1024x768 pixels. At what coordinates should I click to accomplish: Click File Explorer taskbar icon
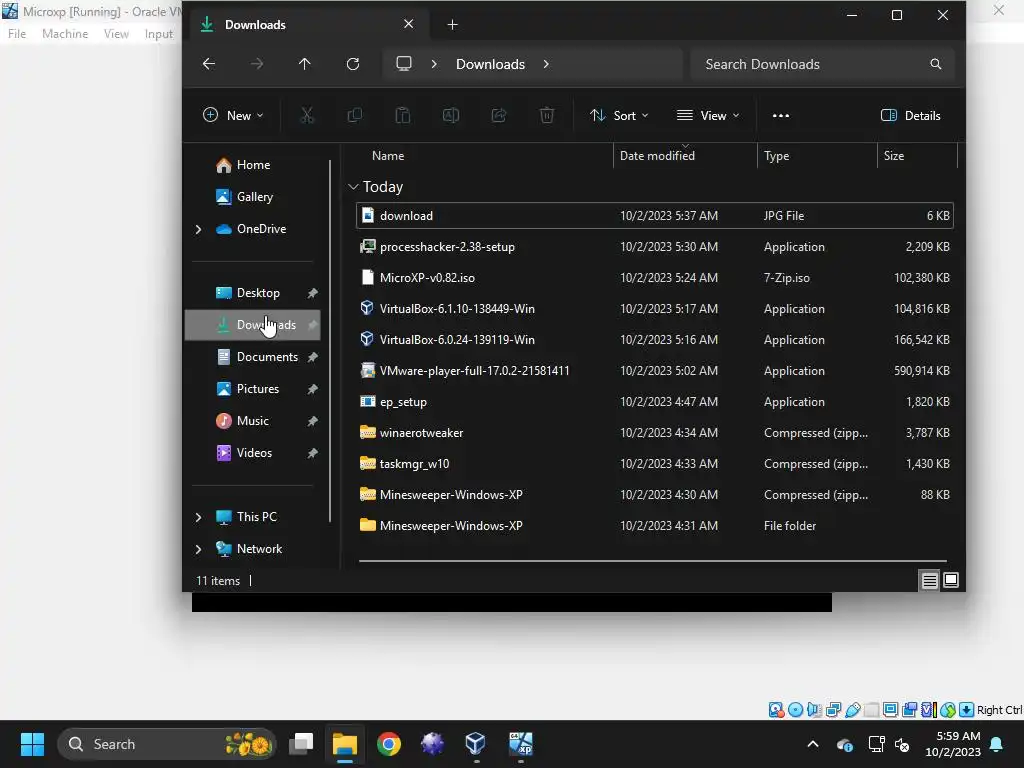(x=345, y=744)
